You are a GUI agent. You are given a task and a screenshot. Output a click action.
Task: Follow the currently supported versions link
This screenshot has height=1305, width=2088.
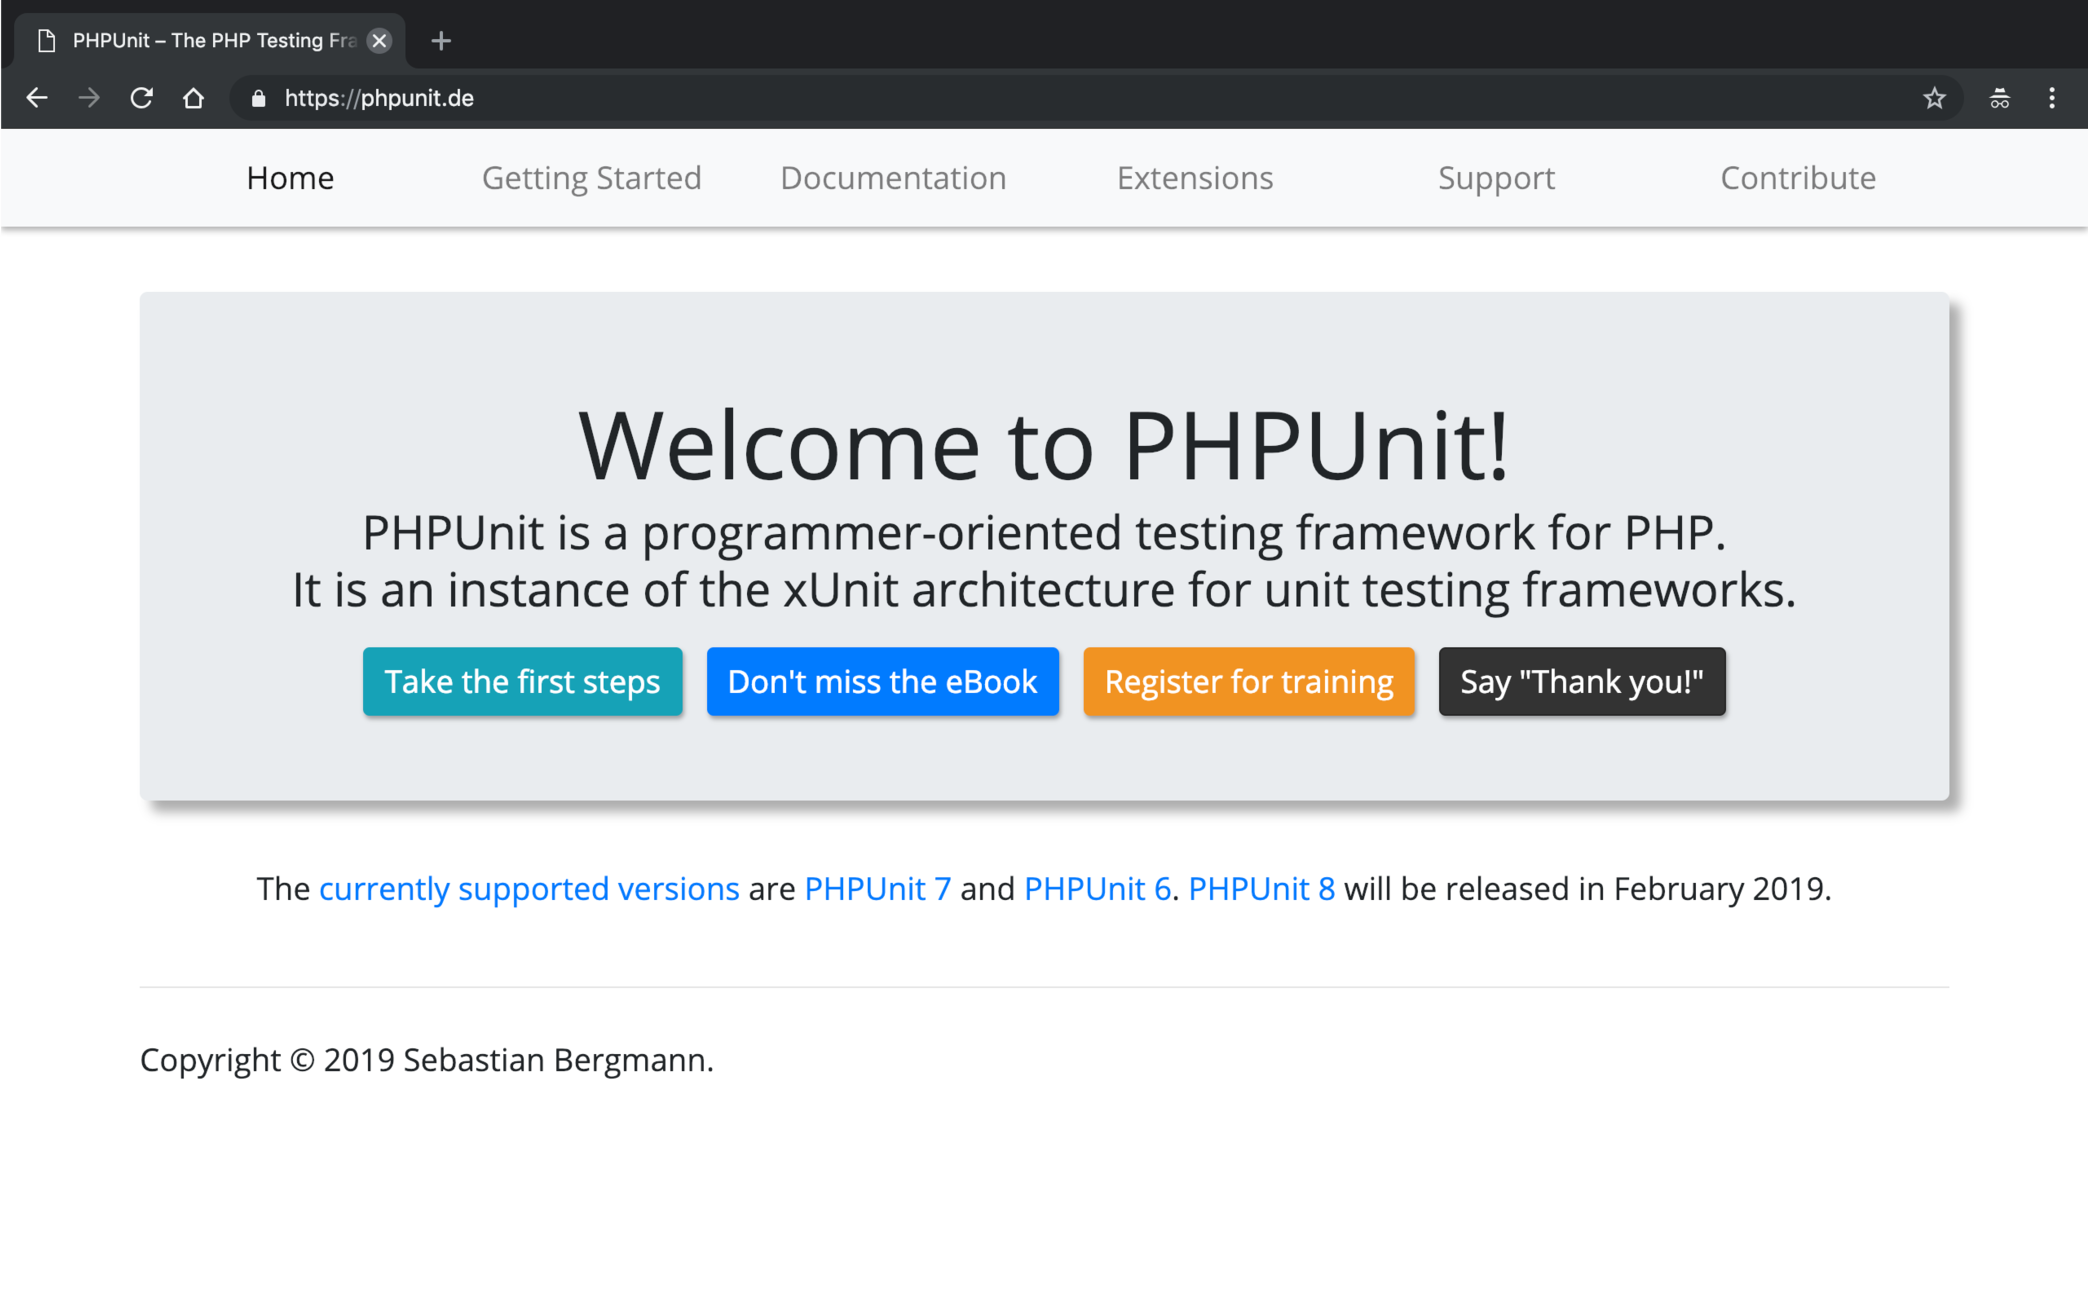pyautogui.click(x=529, y=888)
